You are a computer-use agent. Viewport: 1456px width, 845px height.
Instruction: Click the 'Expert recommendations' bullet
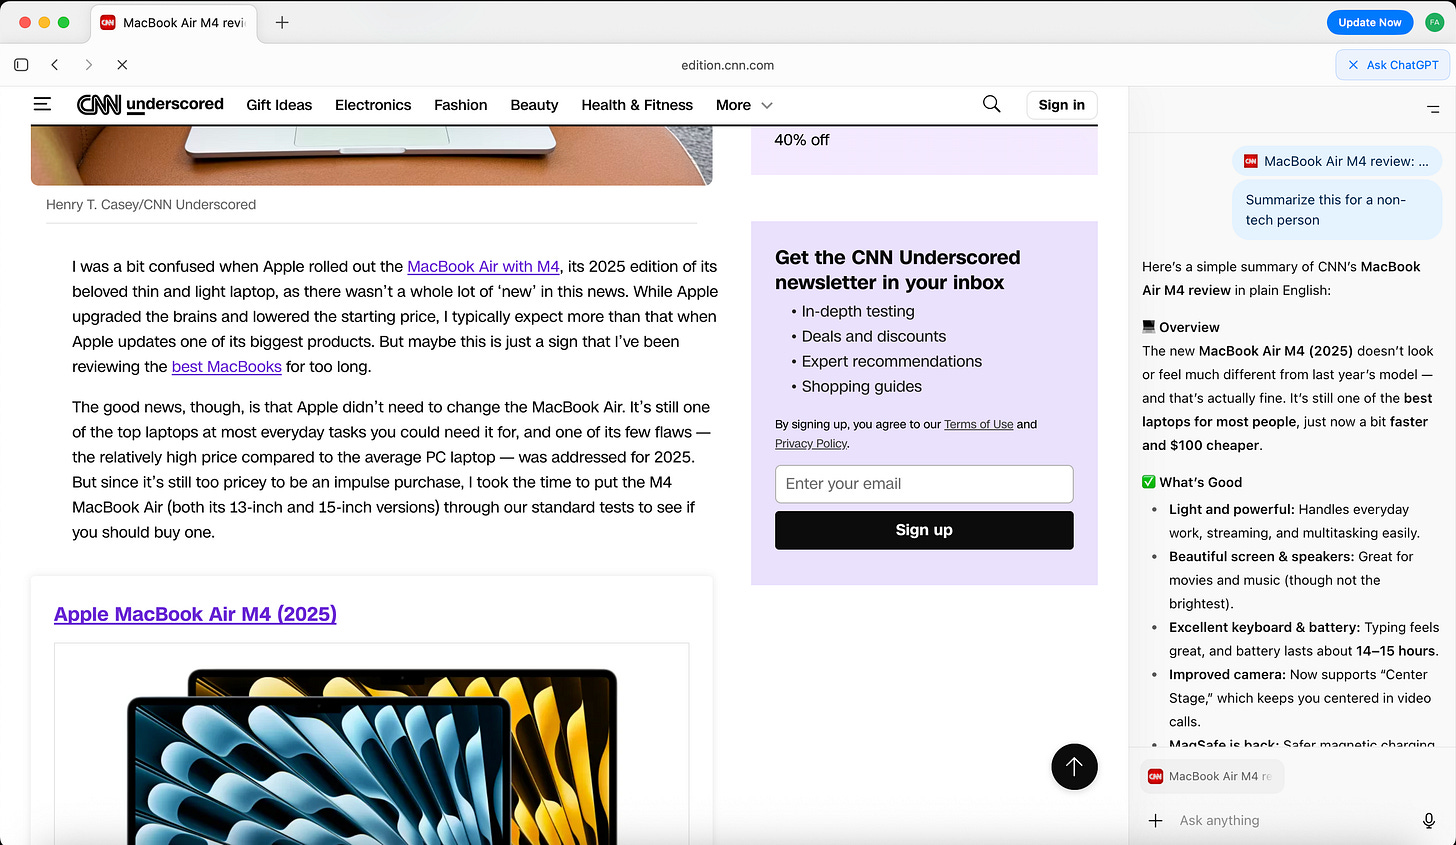892,361
